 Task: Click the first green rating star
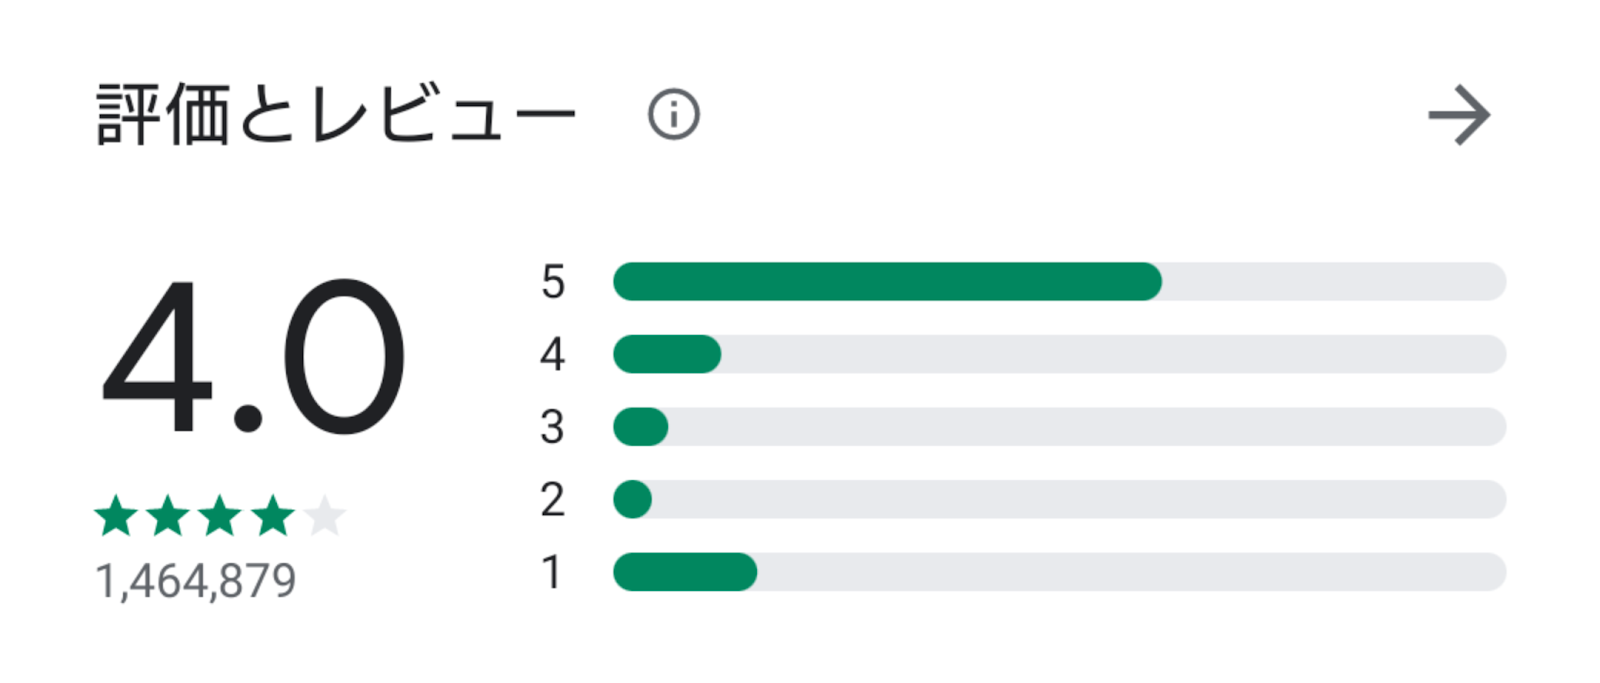tap(116, 516)
